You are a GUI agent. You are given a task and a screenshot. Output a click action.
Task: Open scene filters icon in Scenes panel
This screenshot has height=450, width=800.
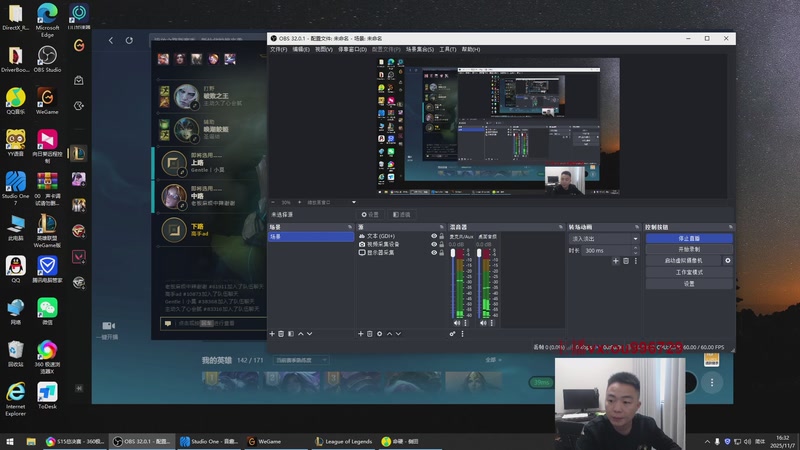[291, 334]
